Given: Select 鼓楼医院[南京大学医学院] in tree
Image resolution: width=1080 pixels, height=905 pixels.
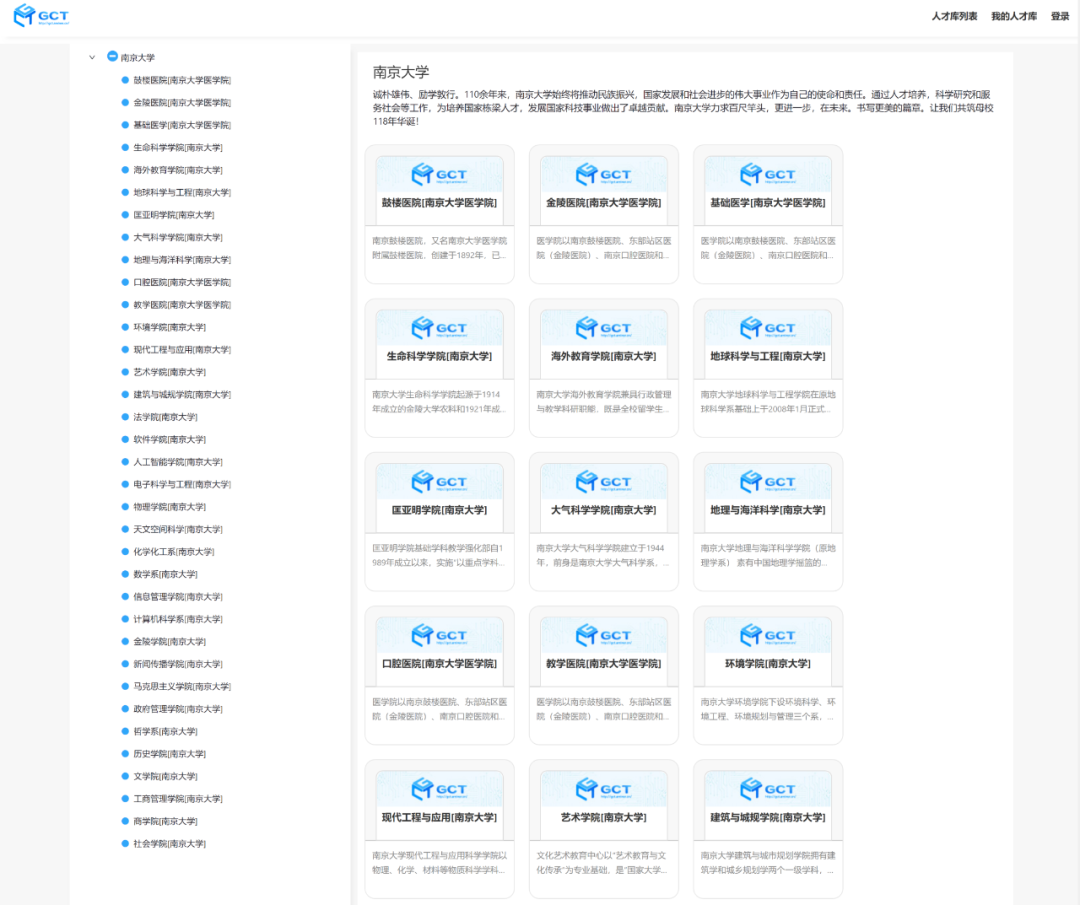Looking at the screenshot, I should 182,81.
